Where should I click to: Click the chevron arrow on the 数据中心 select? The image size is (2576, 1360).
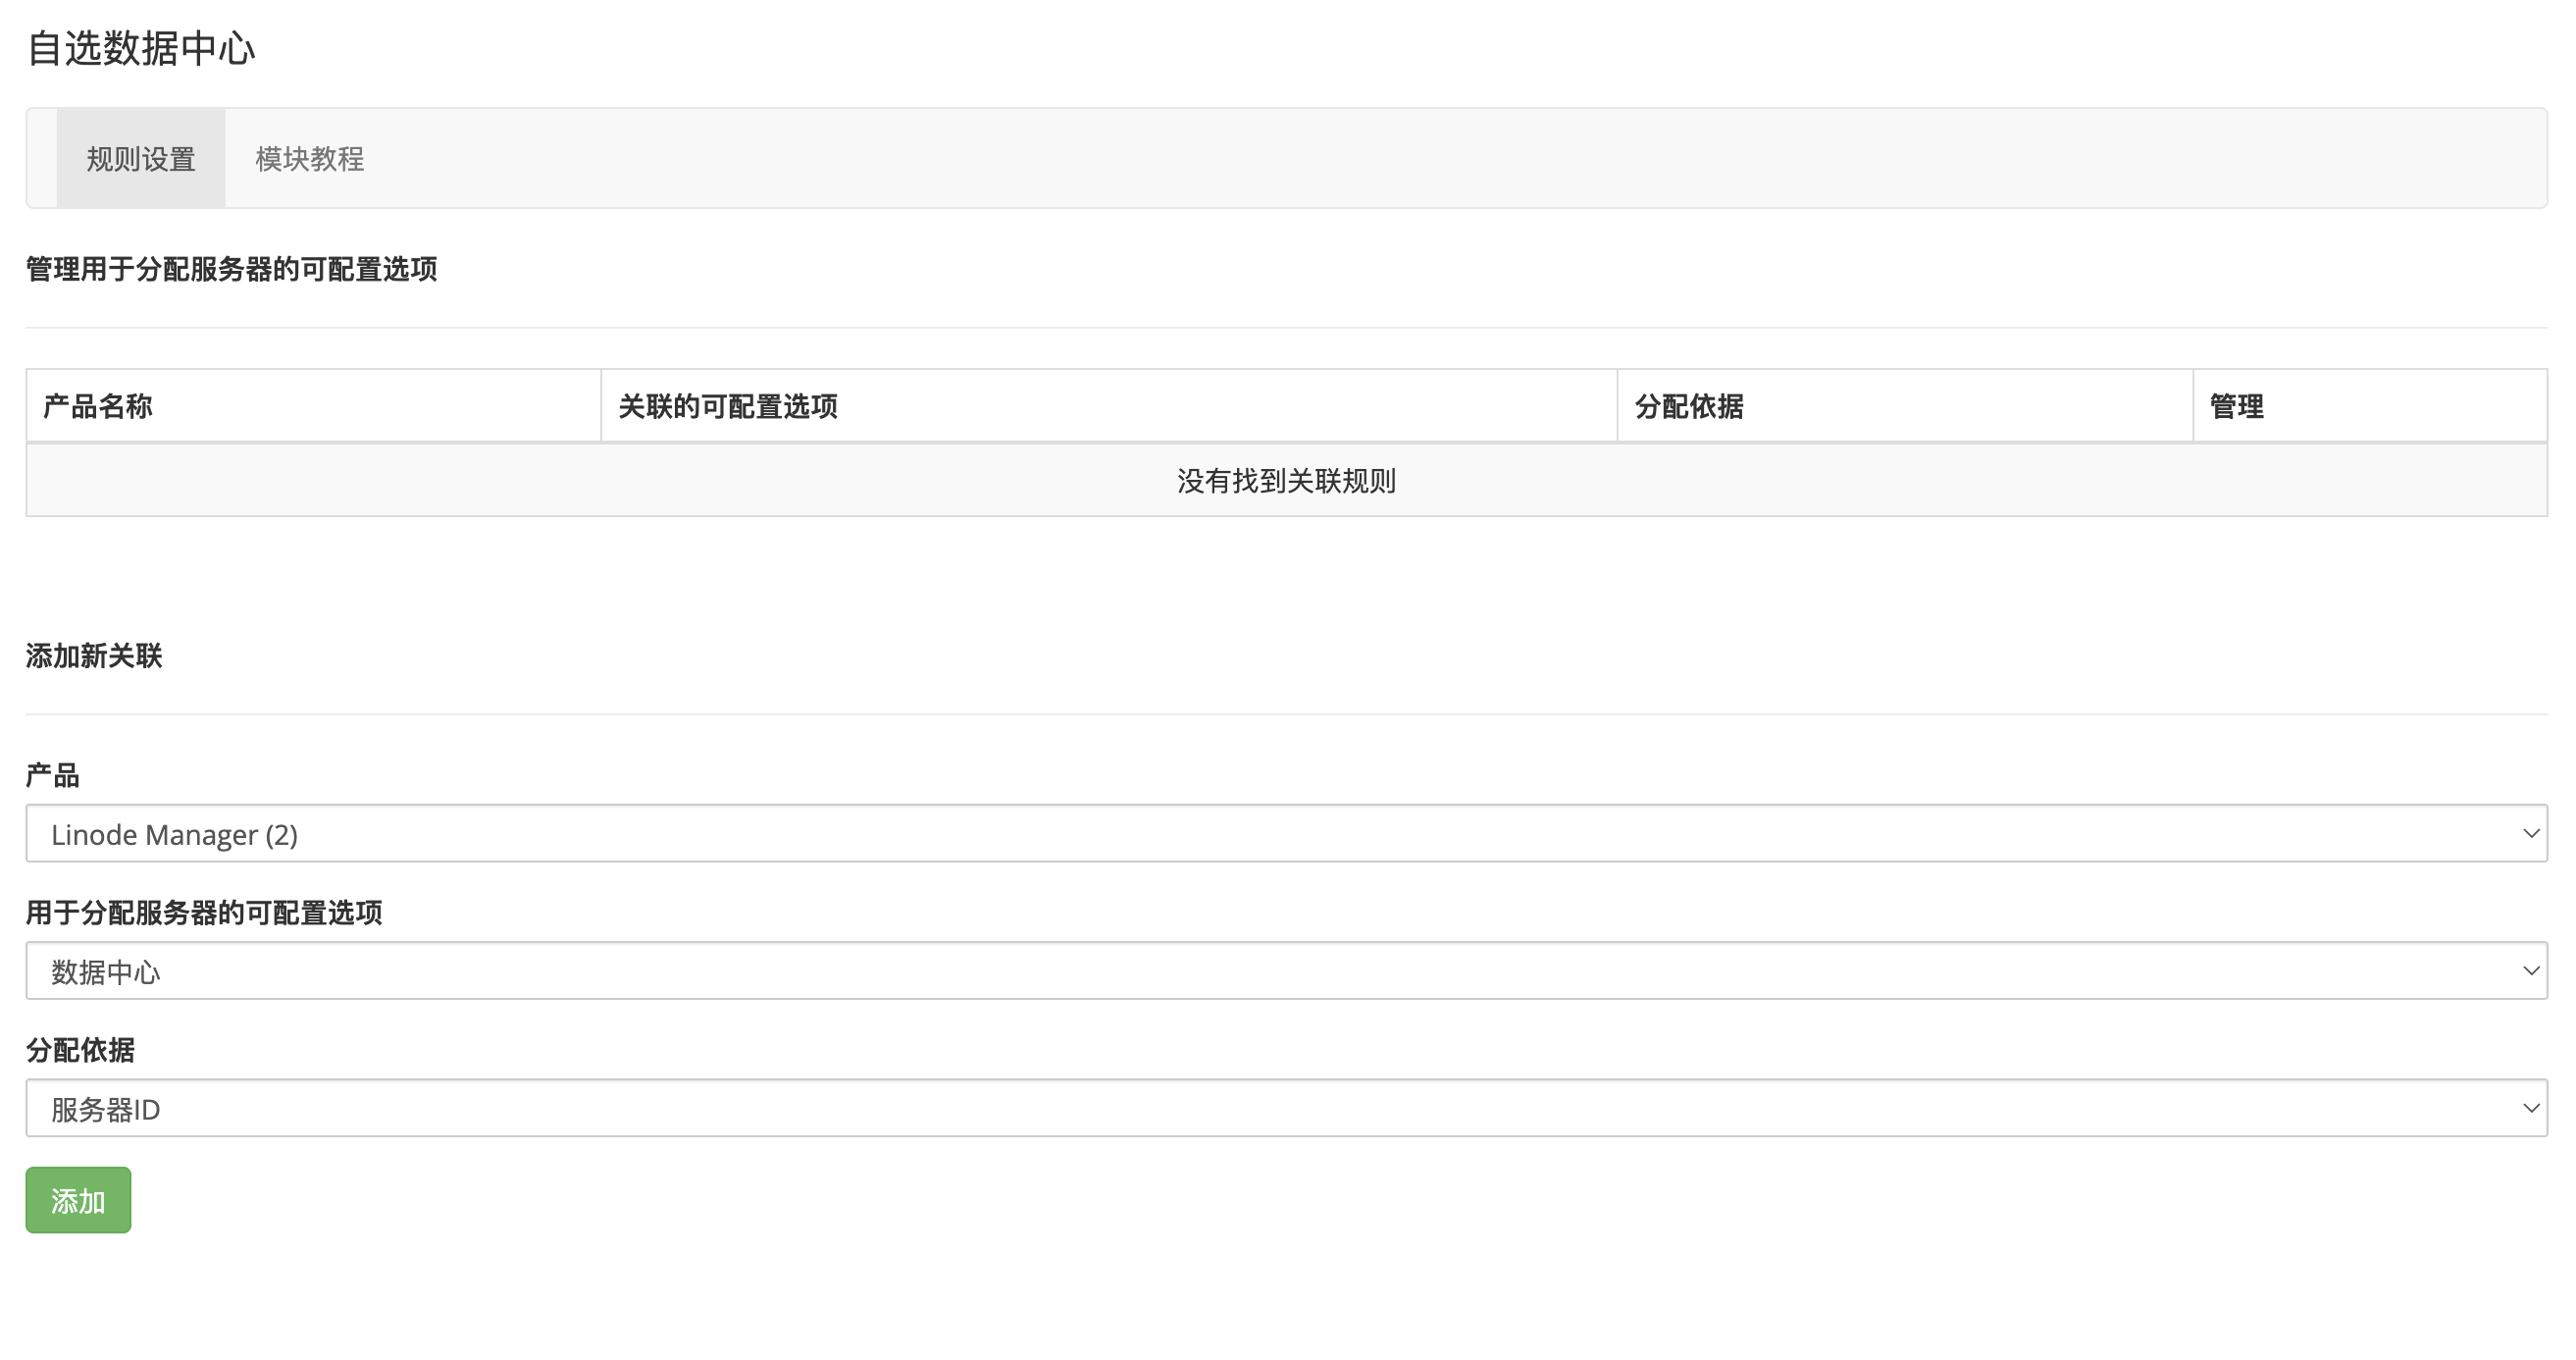click(2530, 970)
